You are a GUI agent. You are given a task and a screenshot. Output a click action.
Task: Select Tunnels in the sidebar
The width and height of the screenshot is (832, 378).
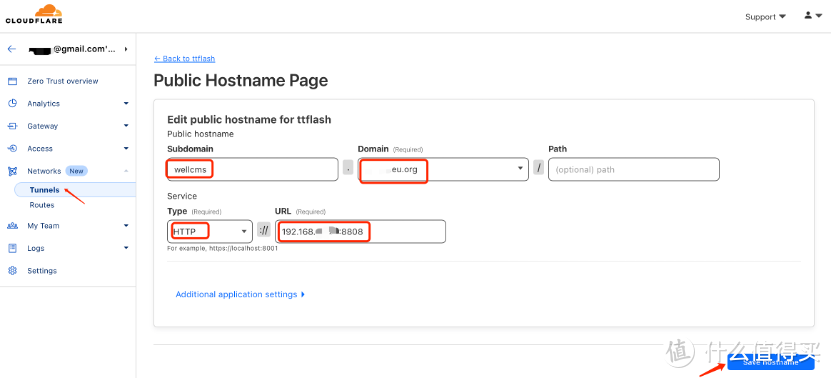[45, 190]
